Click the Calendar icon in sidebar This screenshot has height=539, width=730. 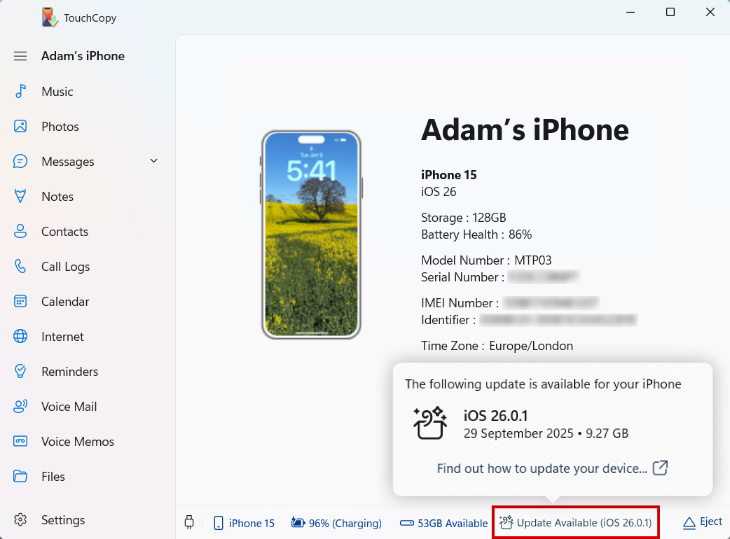click(20, 301)
